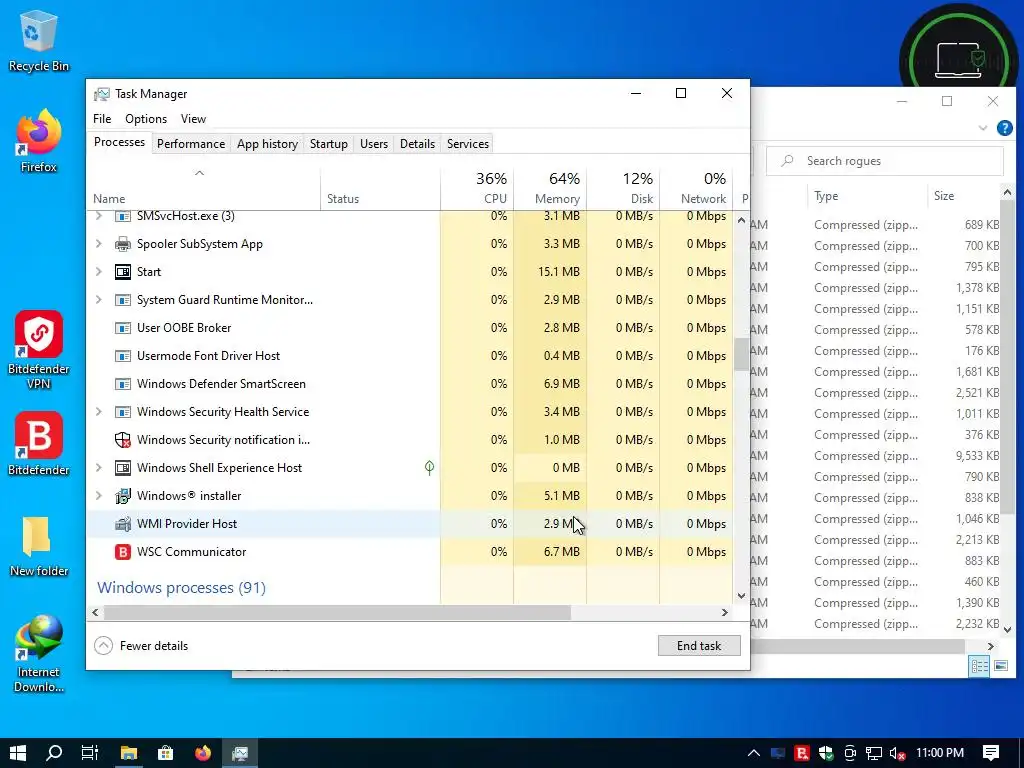Click the Windows Shell Experience Host icon
Image resolution: width=1024 pixels, height=768 pixels.
(123, 468)
